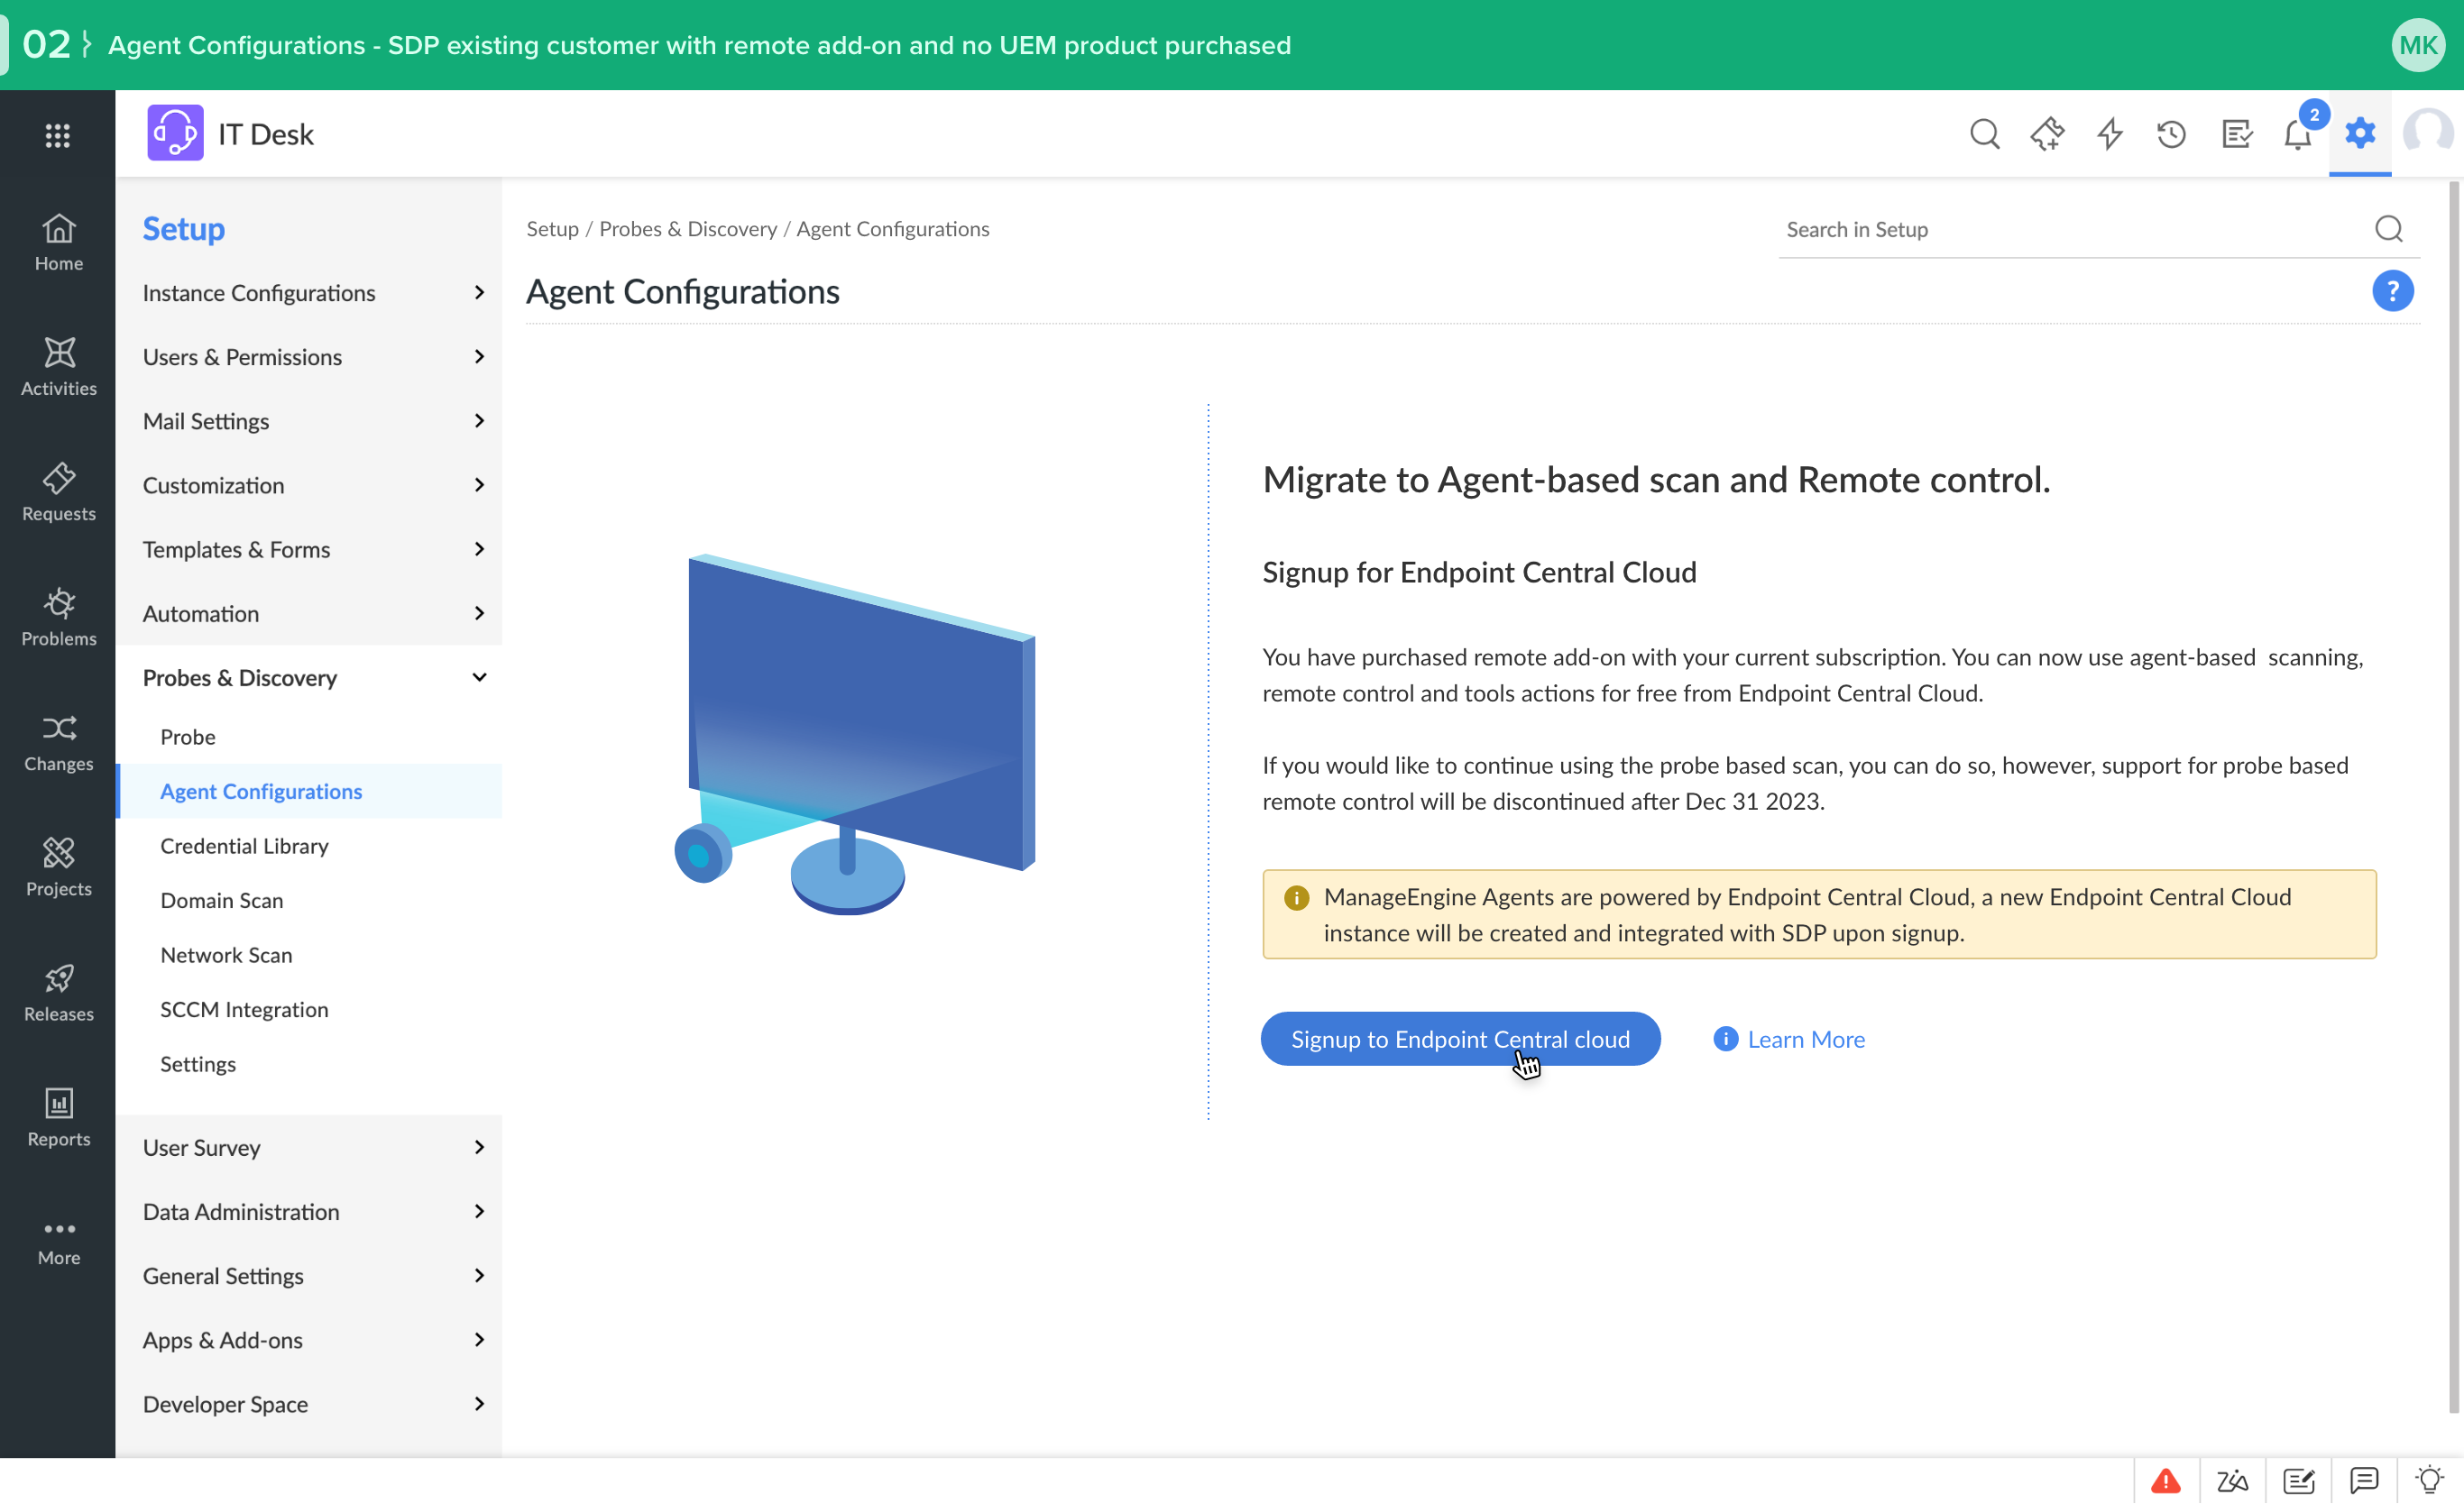This screenshot has width=2464, height=1504.
Task: Open red warning alert icon in footer
Action: 2166,1480
